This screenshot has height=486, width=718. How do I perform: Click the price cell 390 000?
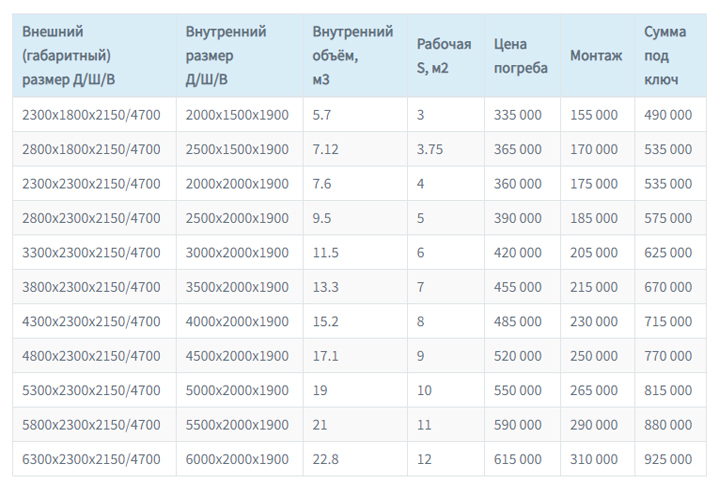click(518, 218)
